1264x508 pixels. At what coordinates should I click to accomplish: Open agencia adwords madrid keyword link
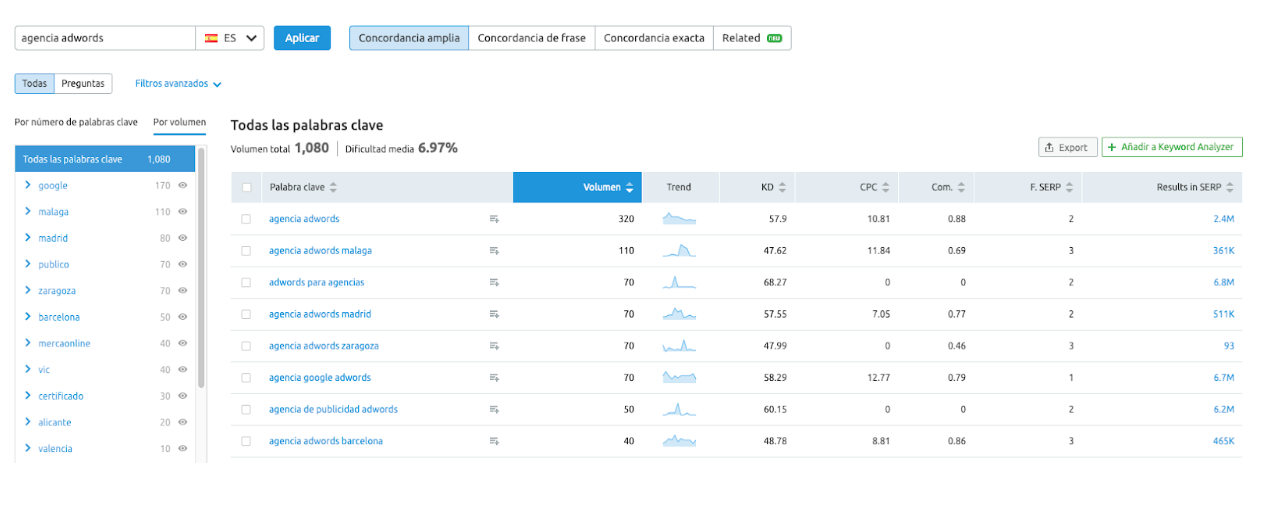tap(320, 314)
